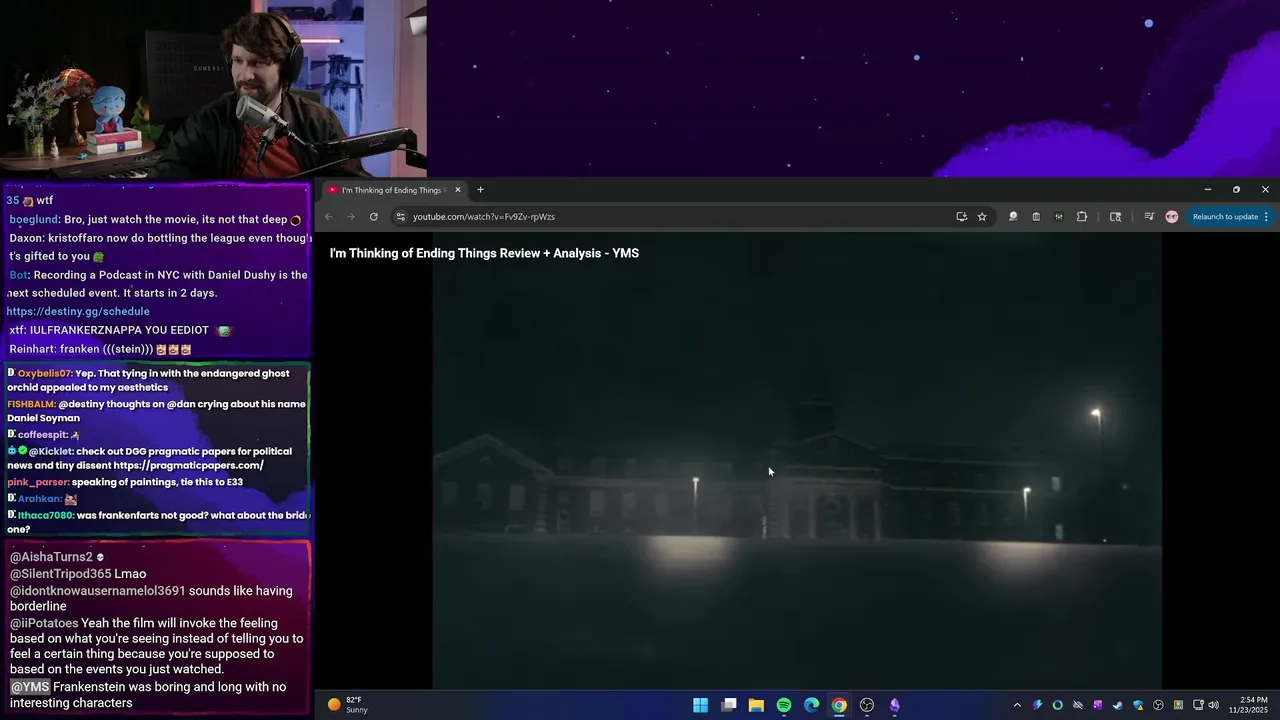Click the '@iiPotatoes' chat mention
Image resolution: width=1280 pixels, height=720 pixels.
(x=44, y=623)
